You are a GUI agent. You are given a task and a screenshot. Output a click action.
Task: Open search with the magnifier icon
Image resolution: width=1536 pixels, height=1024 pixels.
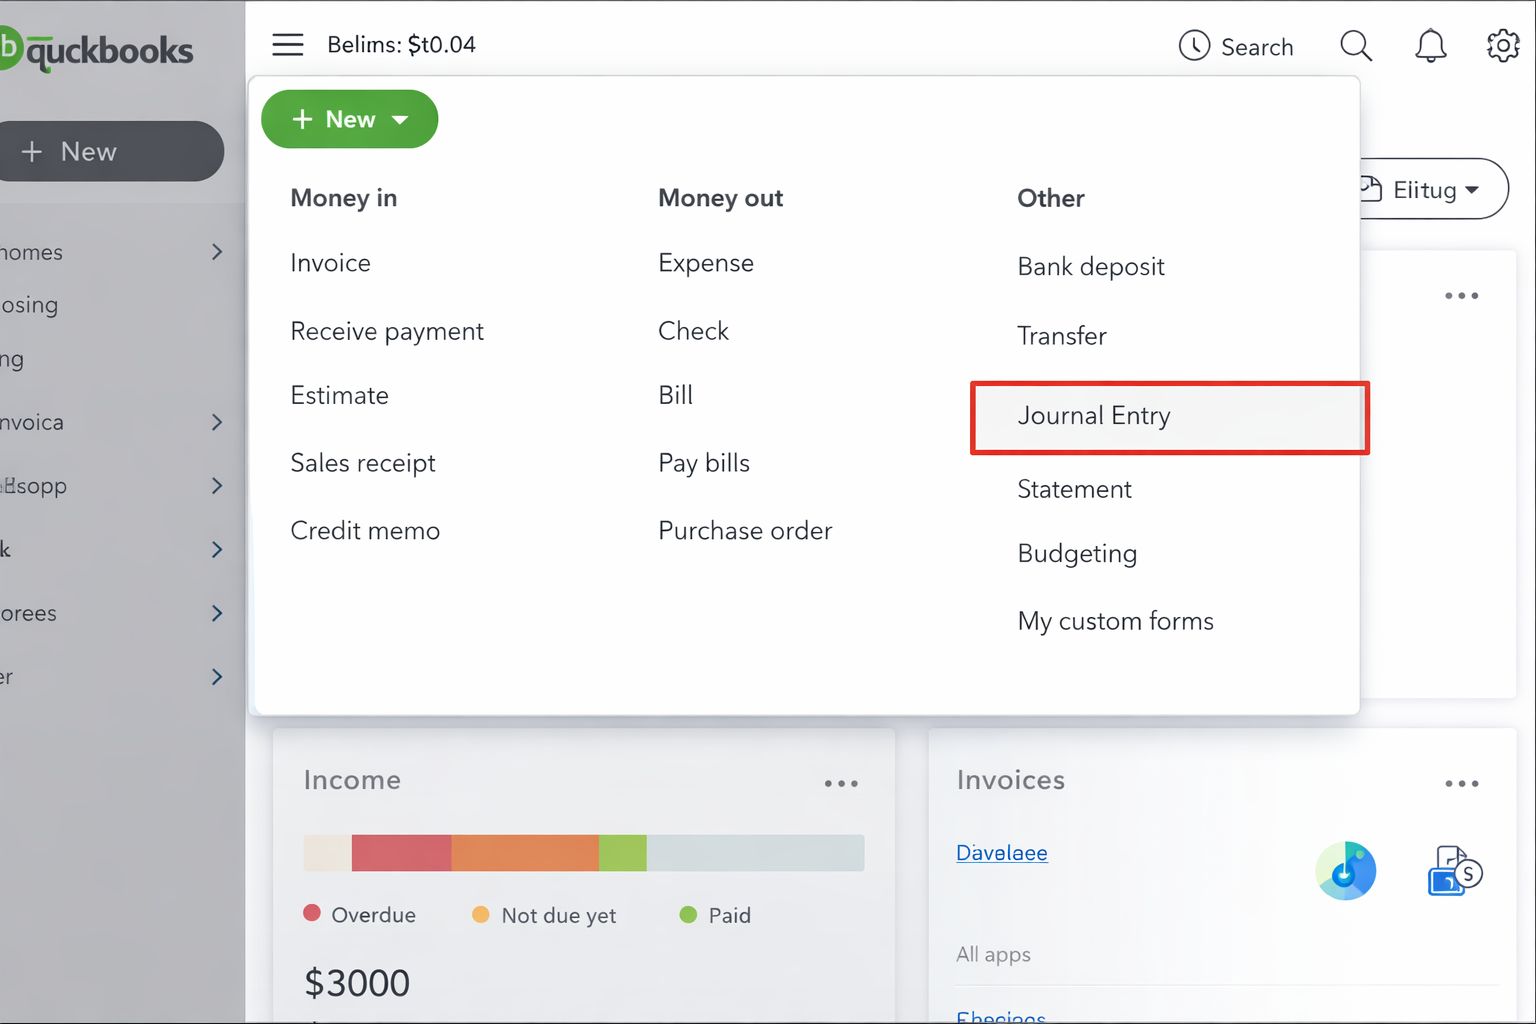click(x=1355, y=45)
